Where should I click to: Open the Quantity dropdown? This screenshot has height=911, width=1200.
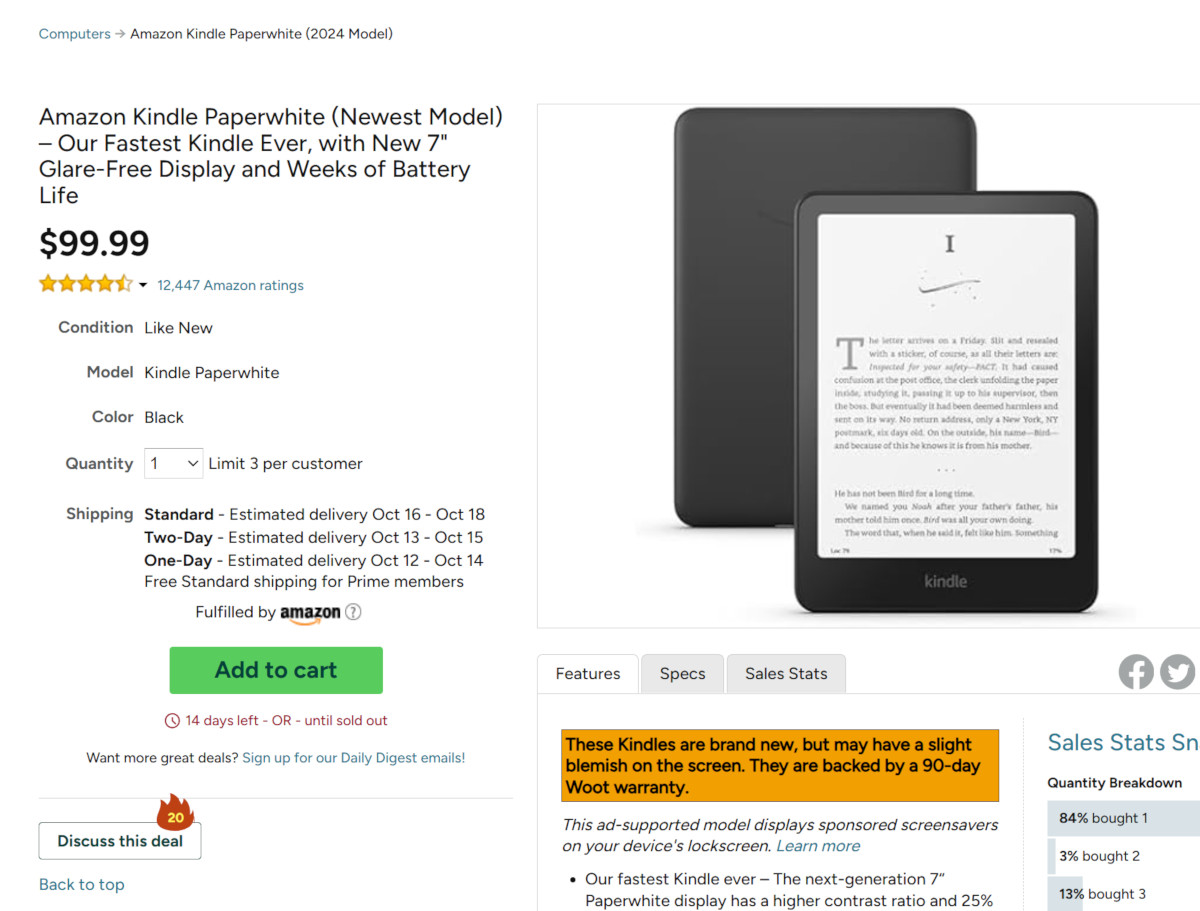tap(174, 463)
